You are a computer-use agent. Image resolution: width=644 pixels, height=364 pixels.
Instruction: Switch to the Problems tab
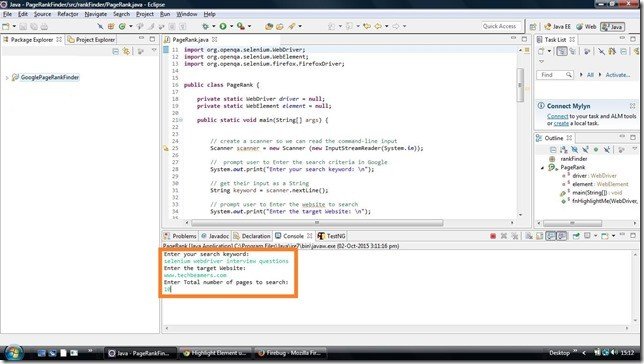(x=180, y=236)
